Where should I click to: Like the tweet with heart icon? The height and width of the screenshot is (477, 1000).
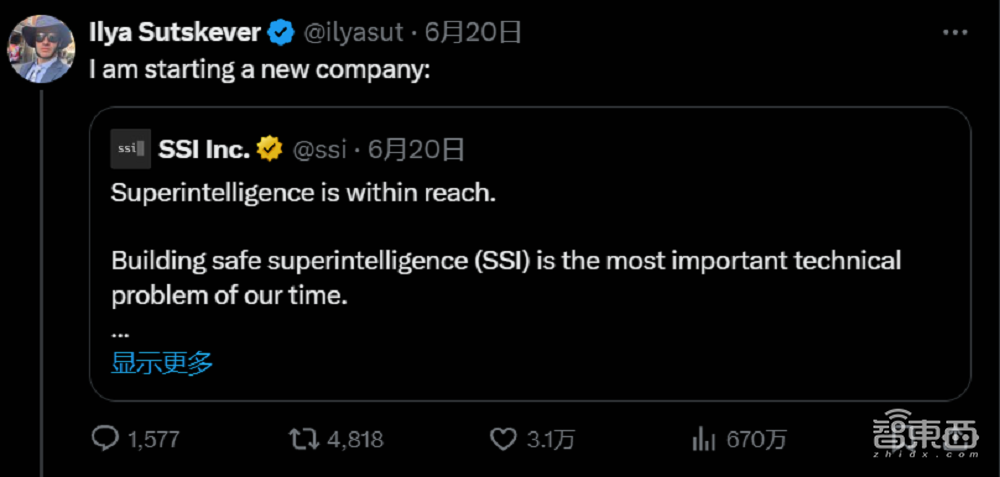(x=502, y=438)
